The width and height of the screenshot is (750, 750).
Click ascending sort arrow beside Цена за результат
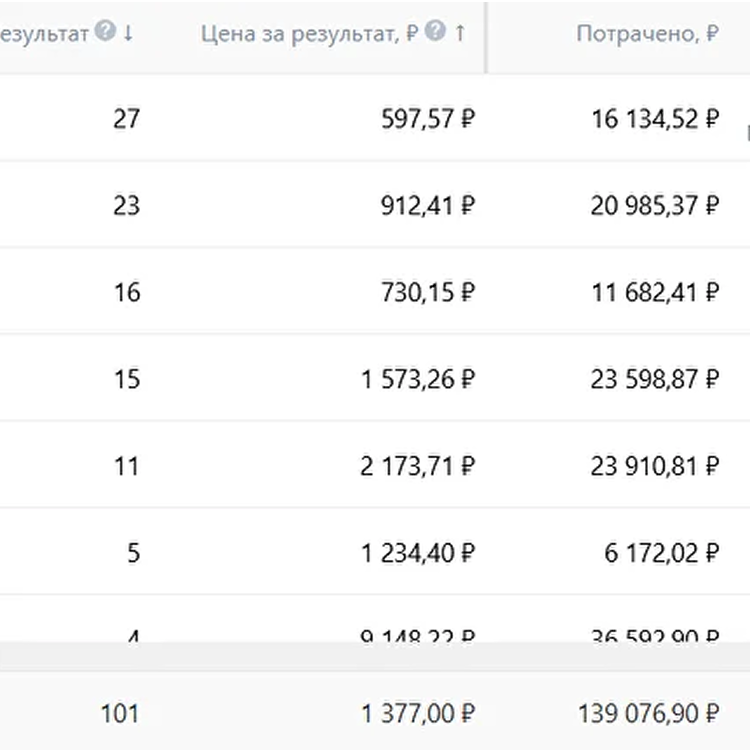click(x=460, y=33)
